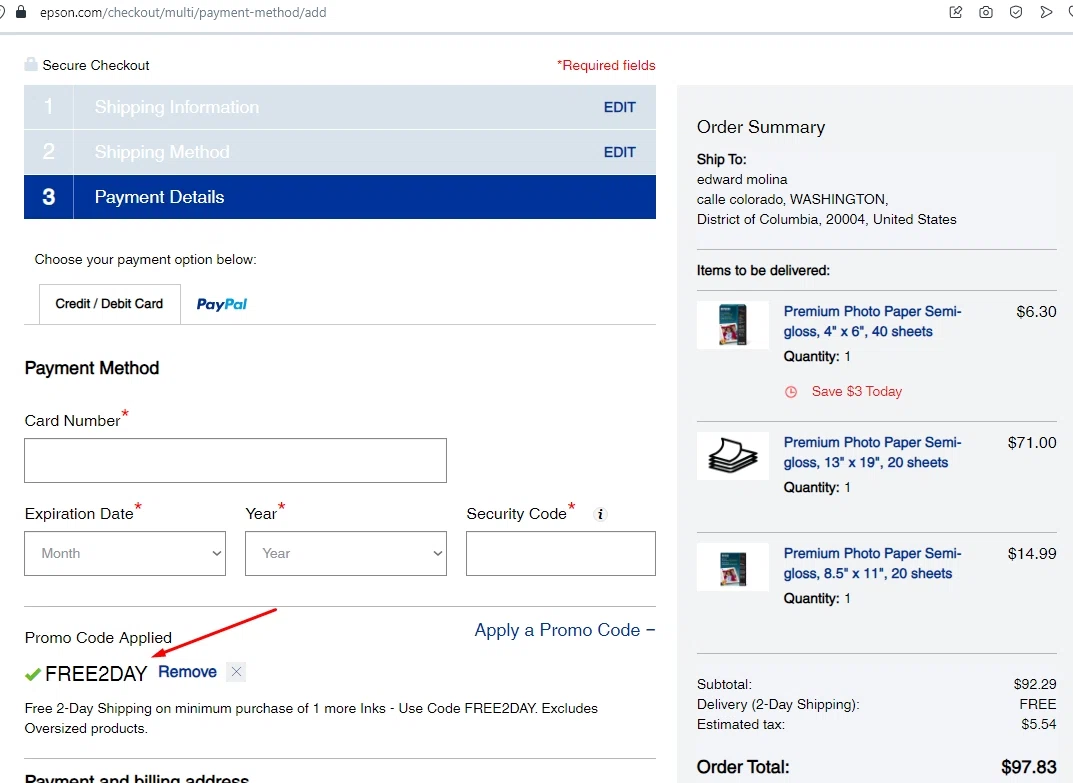Edit the Shipping Method step

(x=619, y=152)
